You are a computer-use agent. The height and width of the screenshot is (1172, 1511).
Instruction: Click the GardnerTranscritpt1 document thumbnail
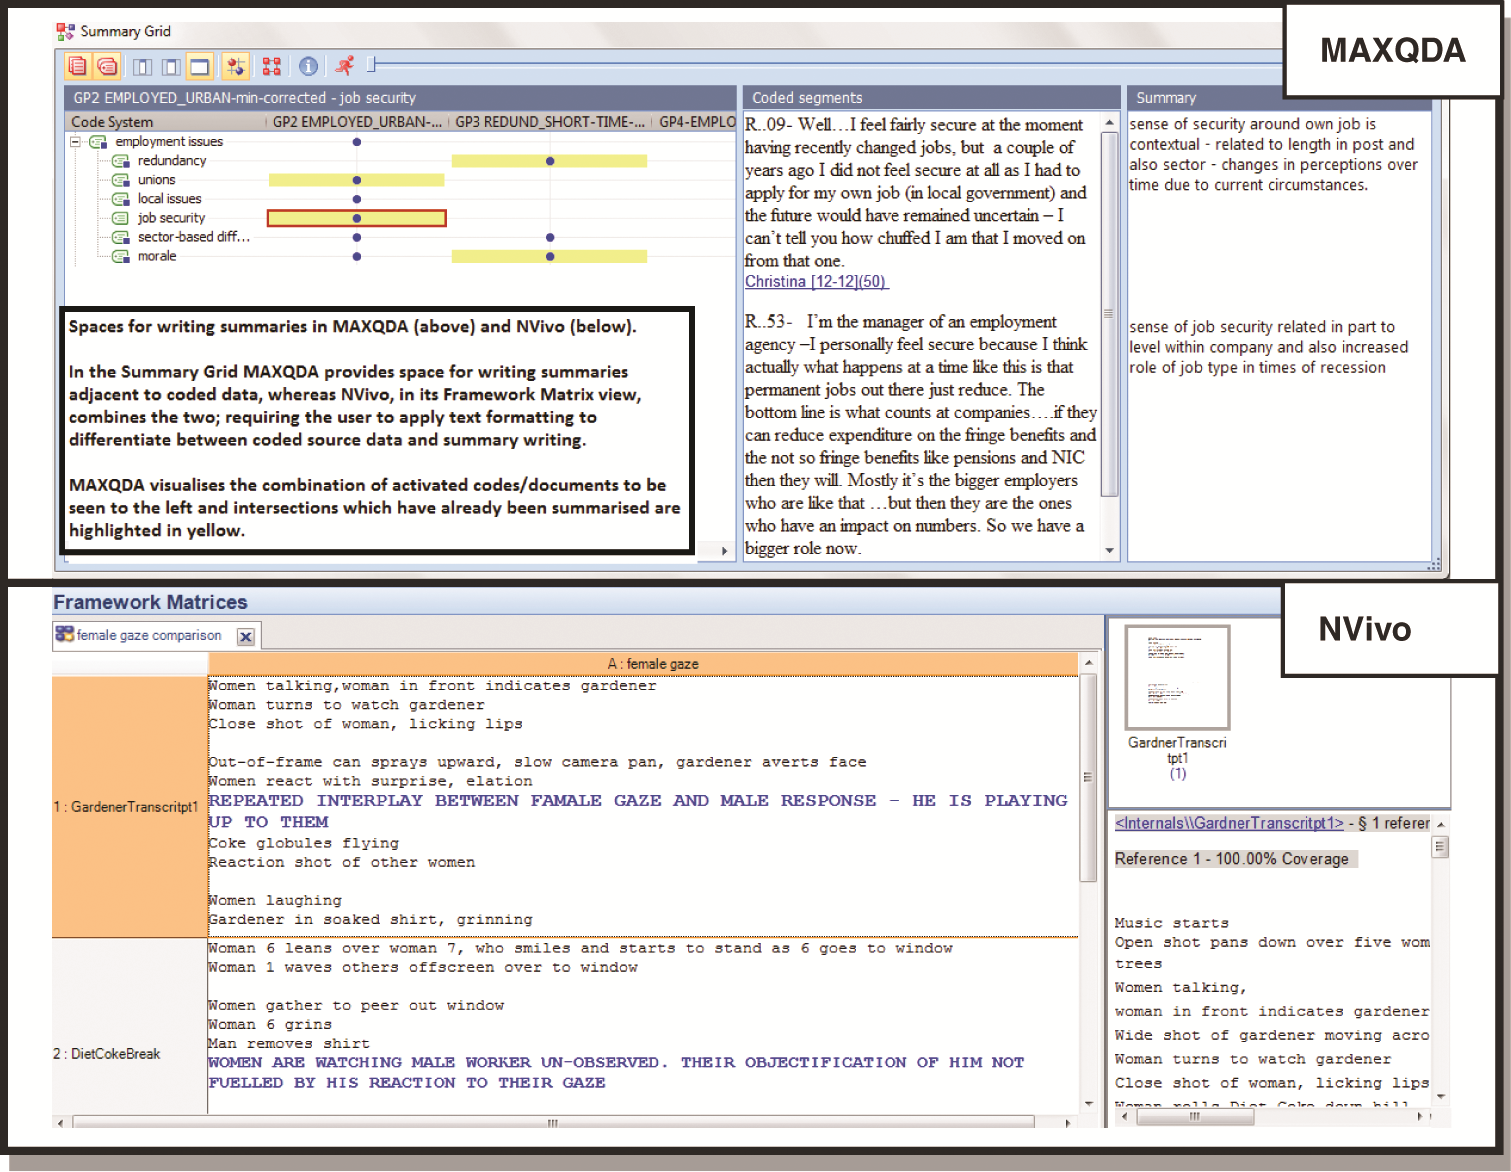click(1177, 677)
